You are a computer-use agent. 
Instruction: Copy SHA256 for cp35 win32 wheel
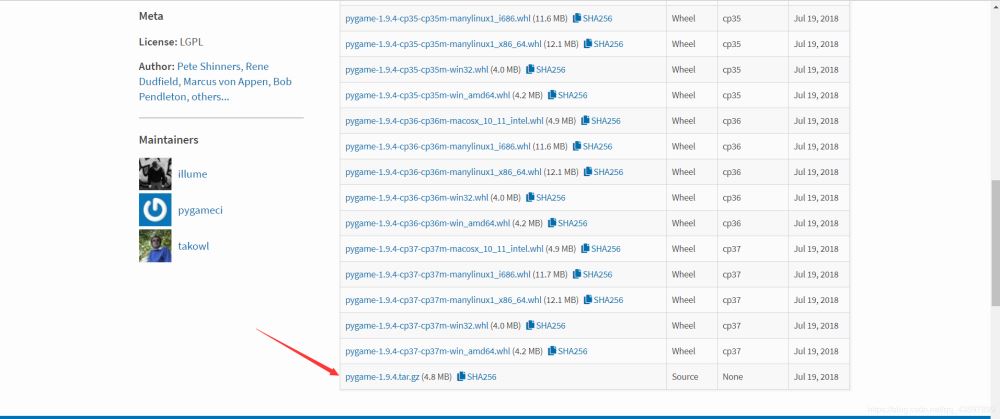[x=545, y=70]
